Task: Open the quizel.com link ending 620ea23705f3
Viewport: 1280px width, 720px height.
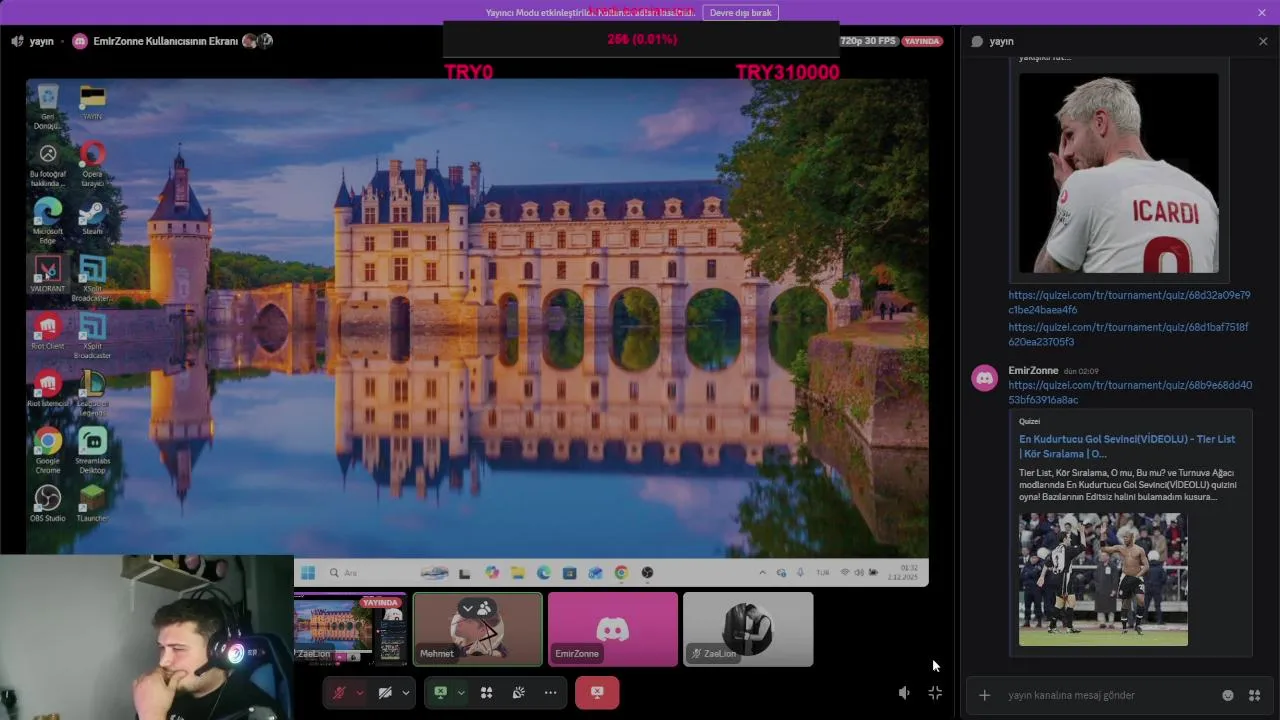Action: coord(1128,334)
